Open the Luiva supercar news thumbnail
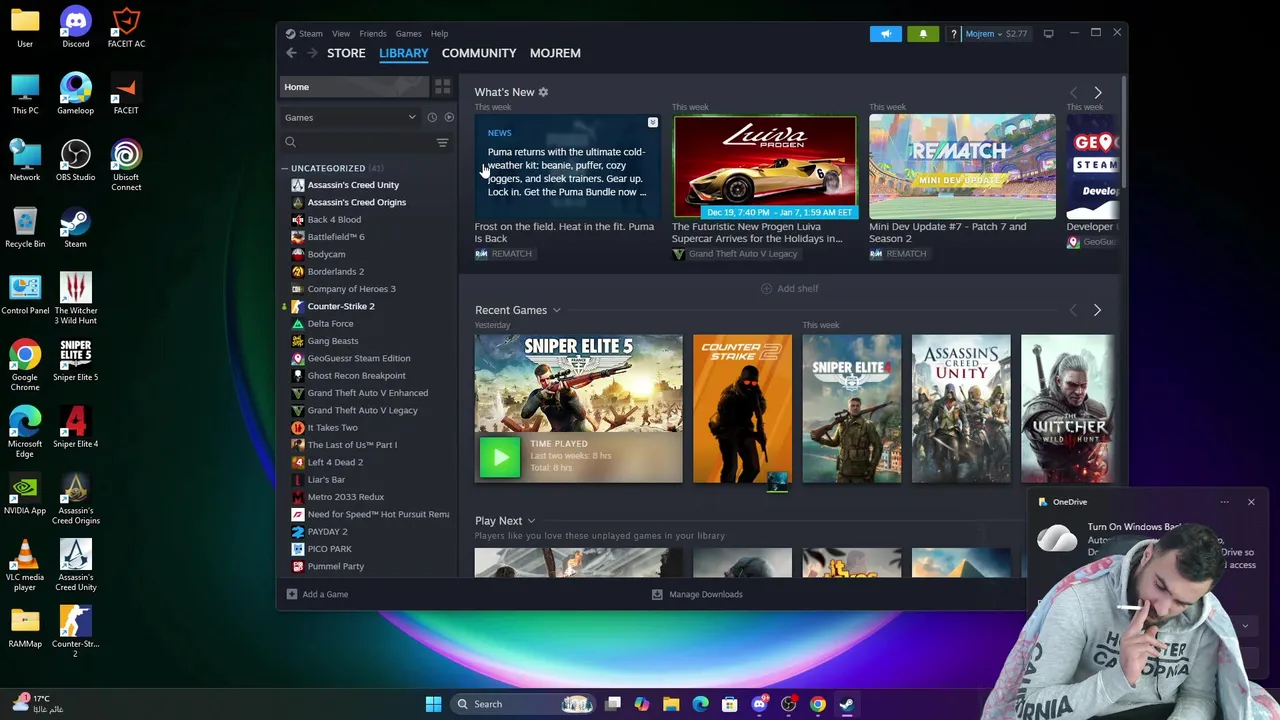This screenshot has height=720, width=1280. (765, 166)
